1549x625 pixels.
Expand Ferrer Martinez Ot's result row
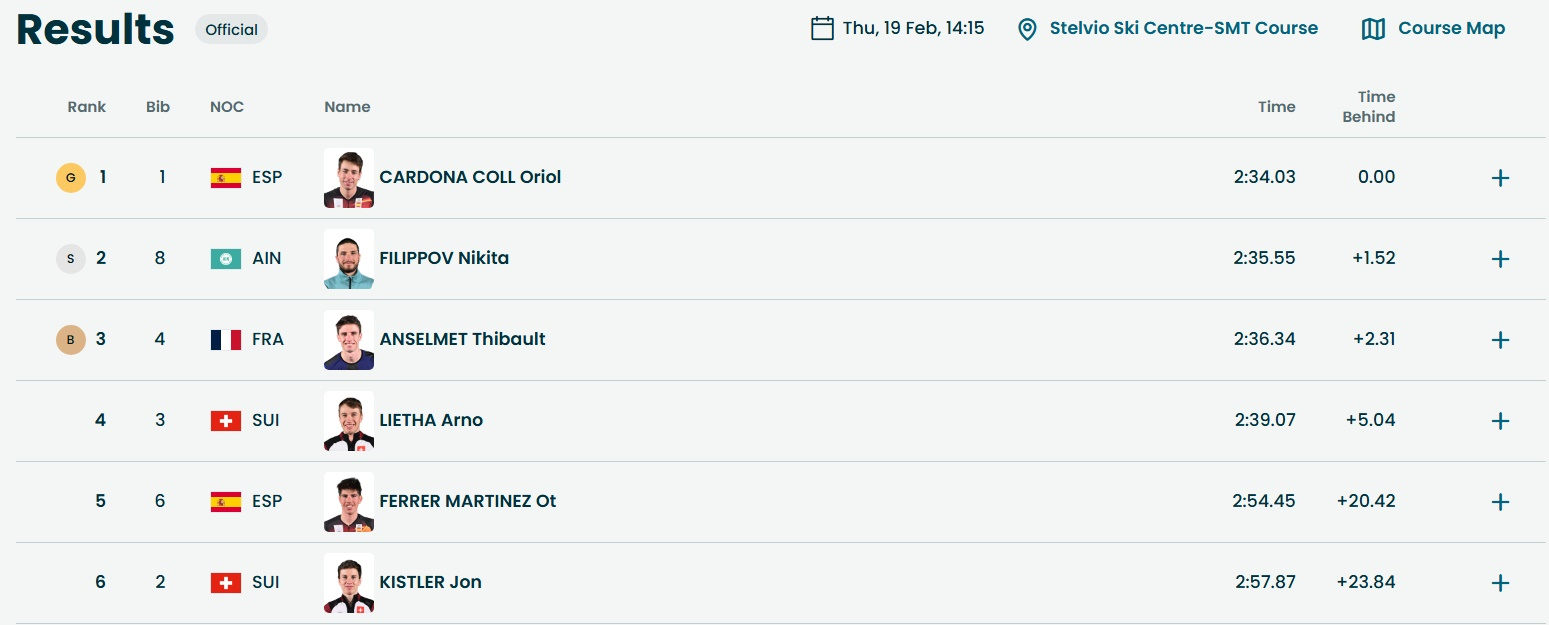pyautogui.click(x=1500, y=502)
